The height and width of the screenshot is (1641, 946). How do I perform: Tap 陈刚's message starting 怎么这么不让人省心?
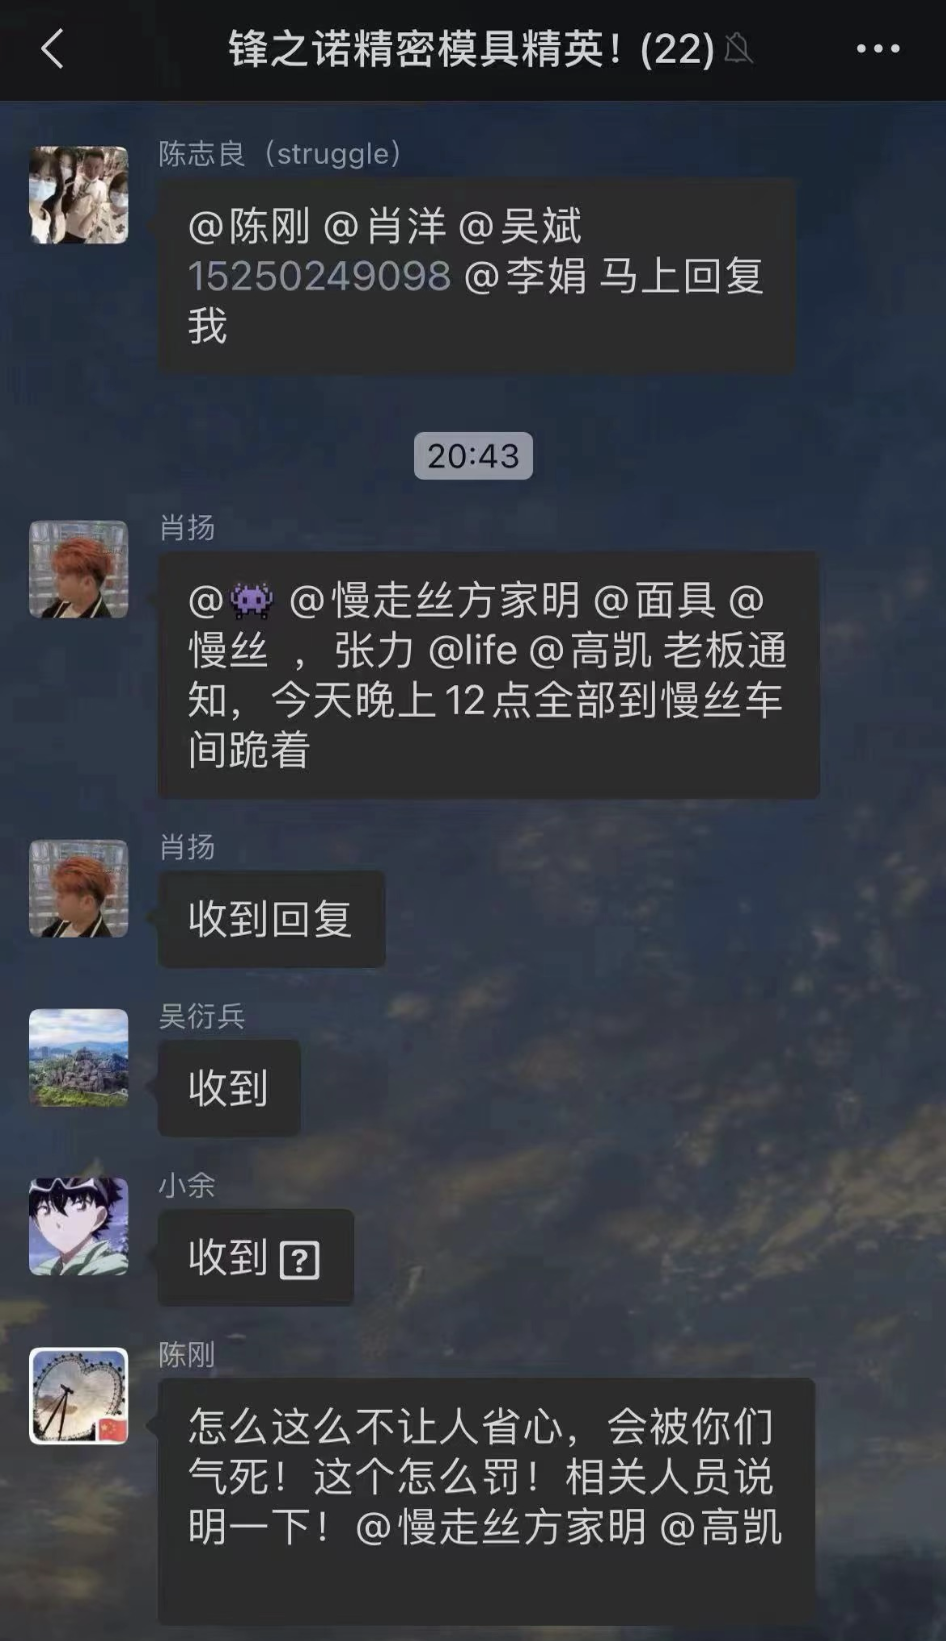(486, 1502)
